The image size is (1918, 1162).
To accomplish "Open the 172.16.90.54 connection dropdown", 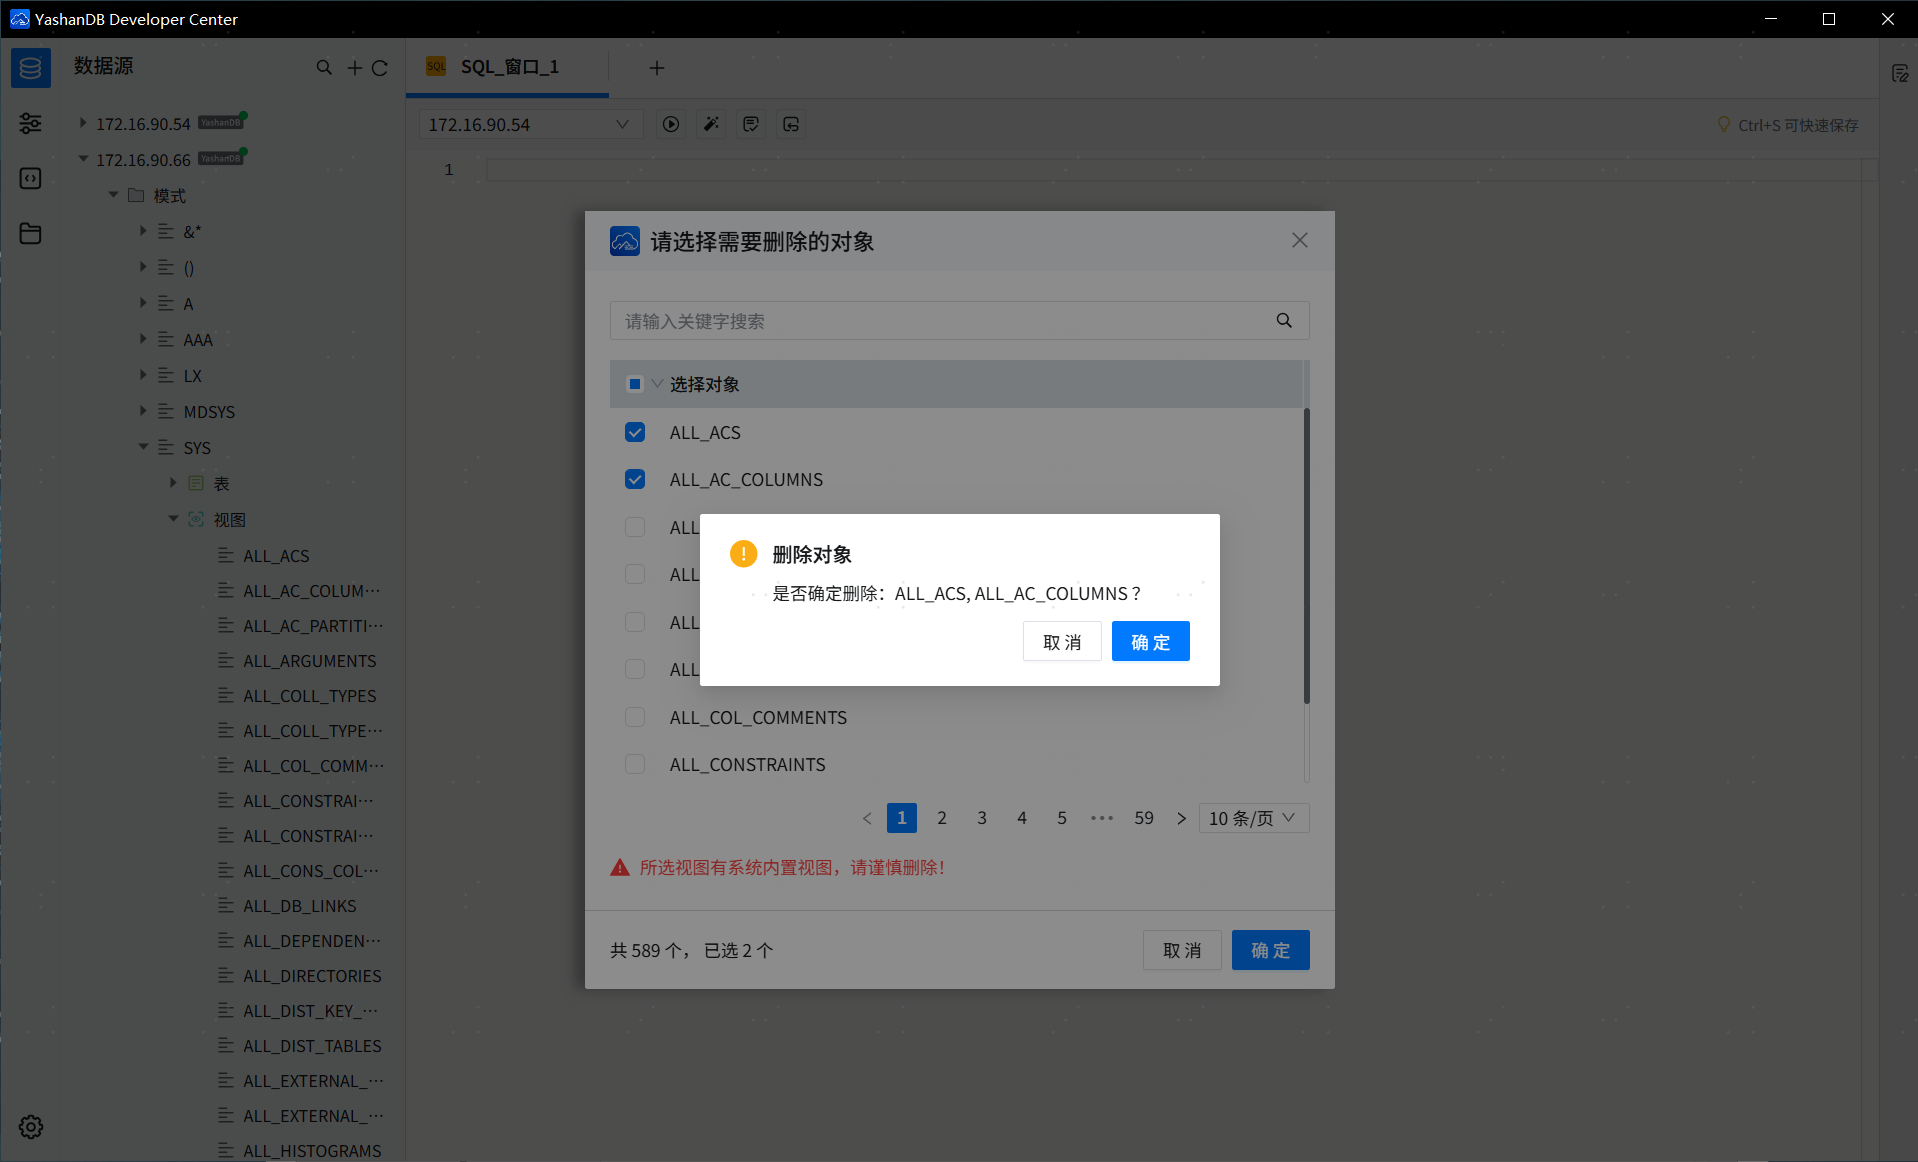I will [x=528, y=124].
